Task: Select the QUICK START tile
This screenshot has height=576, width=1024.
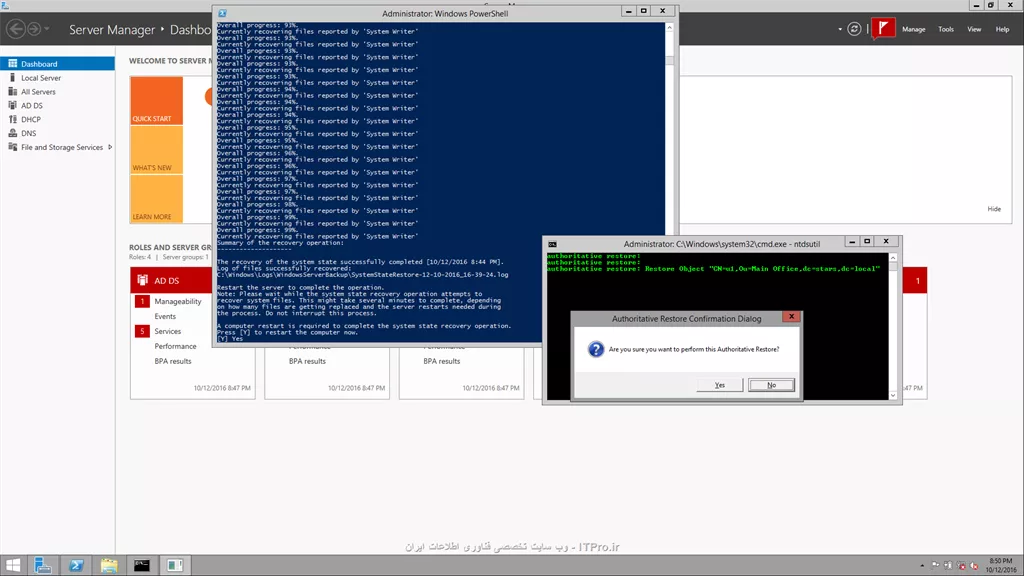Action: [157, 101]
